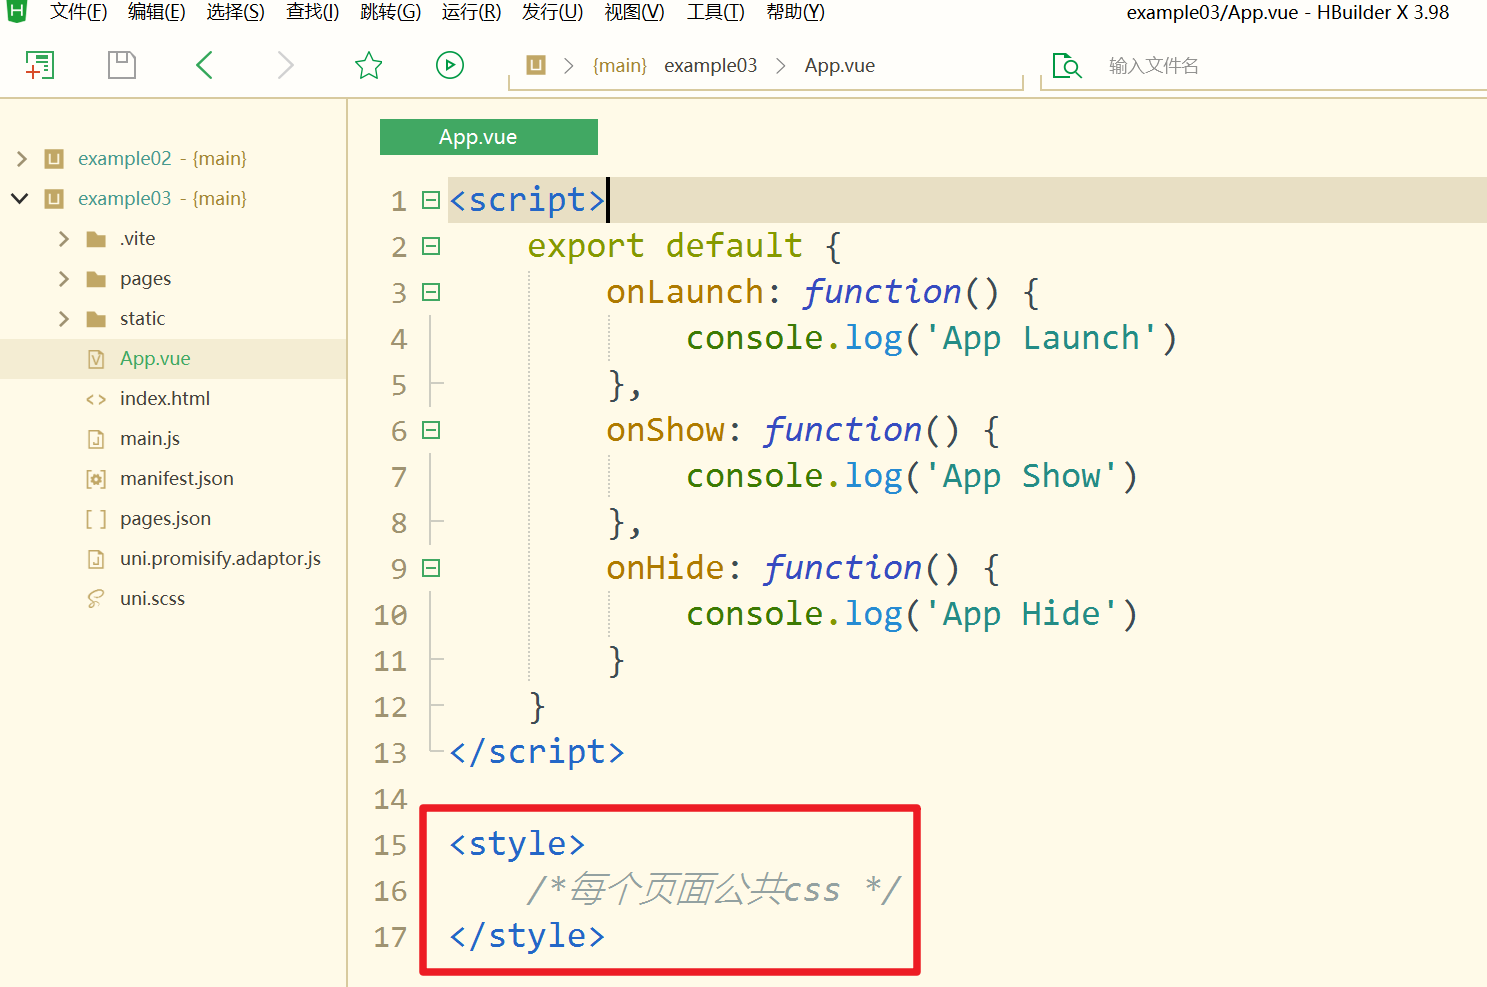Viewport: 1487px width, 987px height.
Task: Open index.html from project tree
Action: [x=165, y=399]
